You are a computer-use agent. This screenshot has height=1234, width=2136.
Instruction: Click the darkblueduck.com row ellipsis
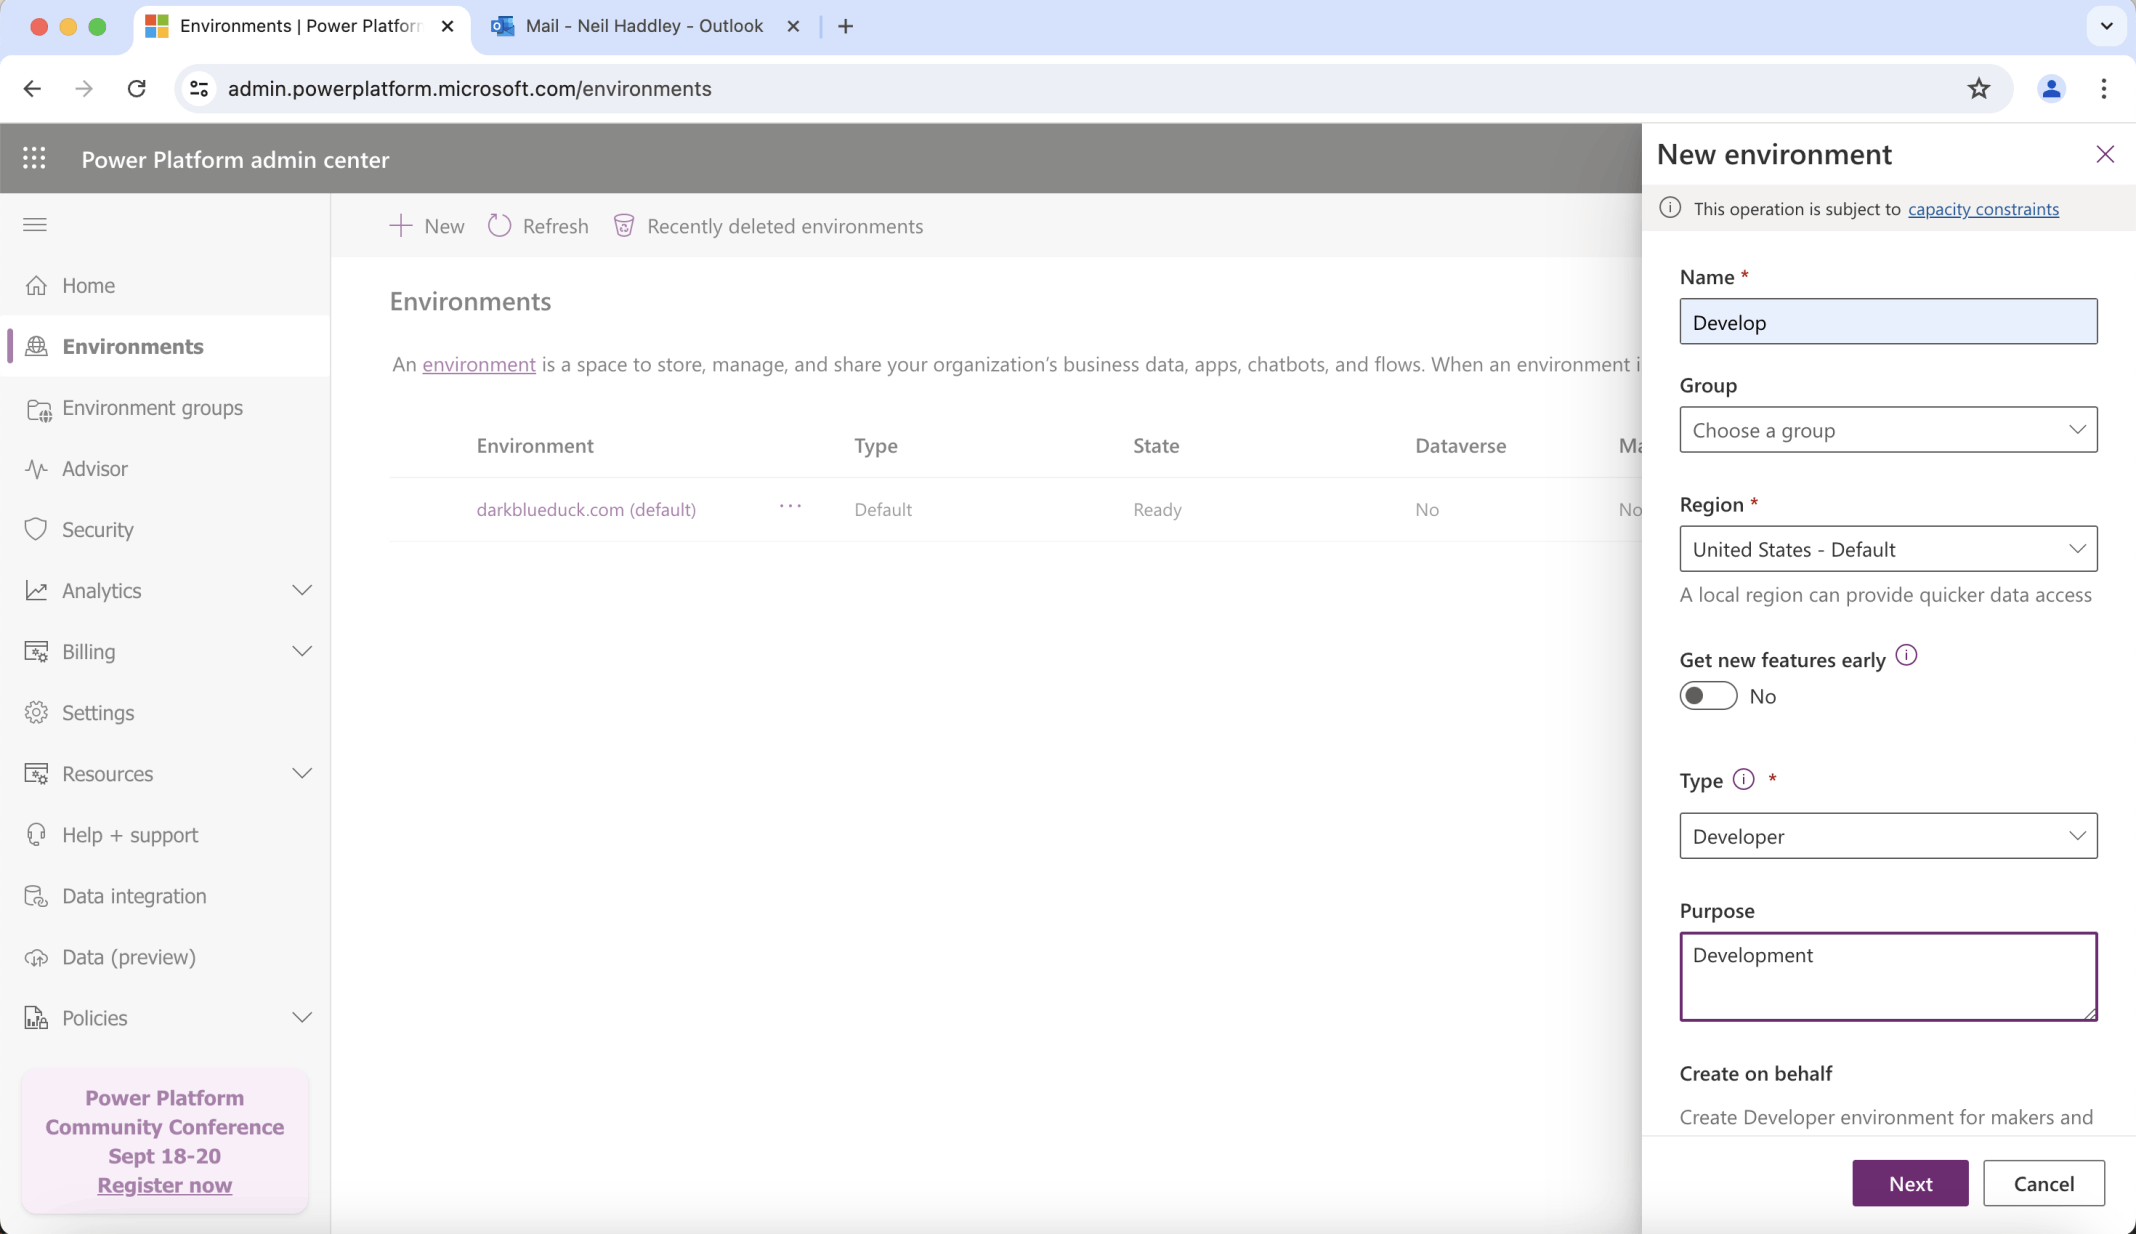tap(790, 507)
